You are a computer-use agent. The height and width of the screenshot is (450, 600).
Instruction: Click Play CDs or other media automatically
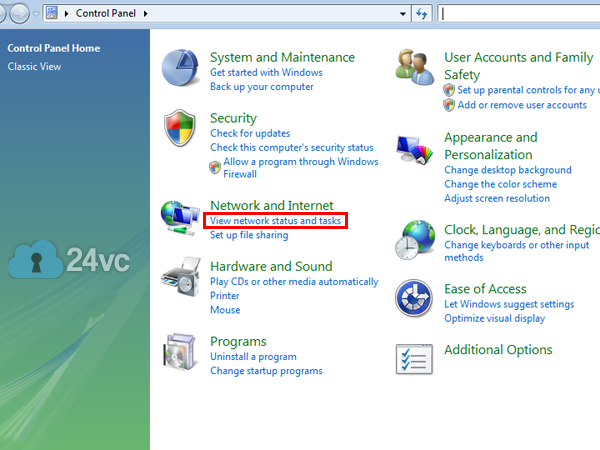(x=294, y=282)
